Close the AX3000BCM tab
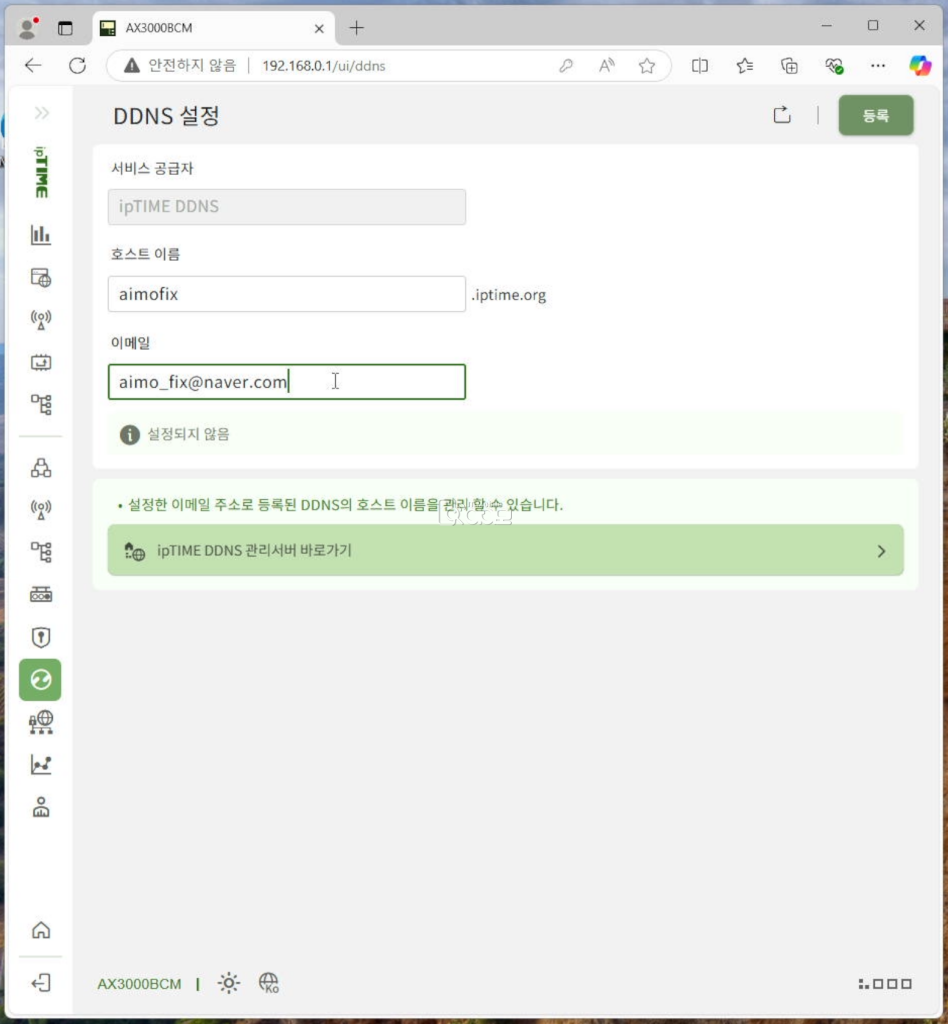Viewport: 948px width, 1024px height. click(319, 29)
